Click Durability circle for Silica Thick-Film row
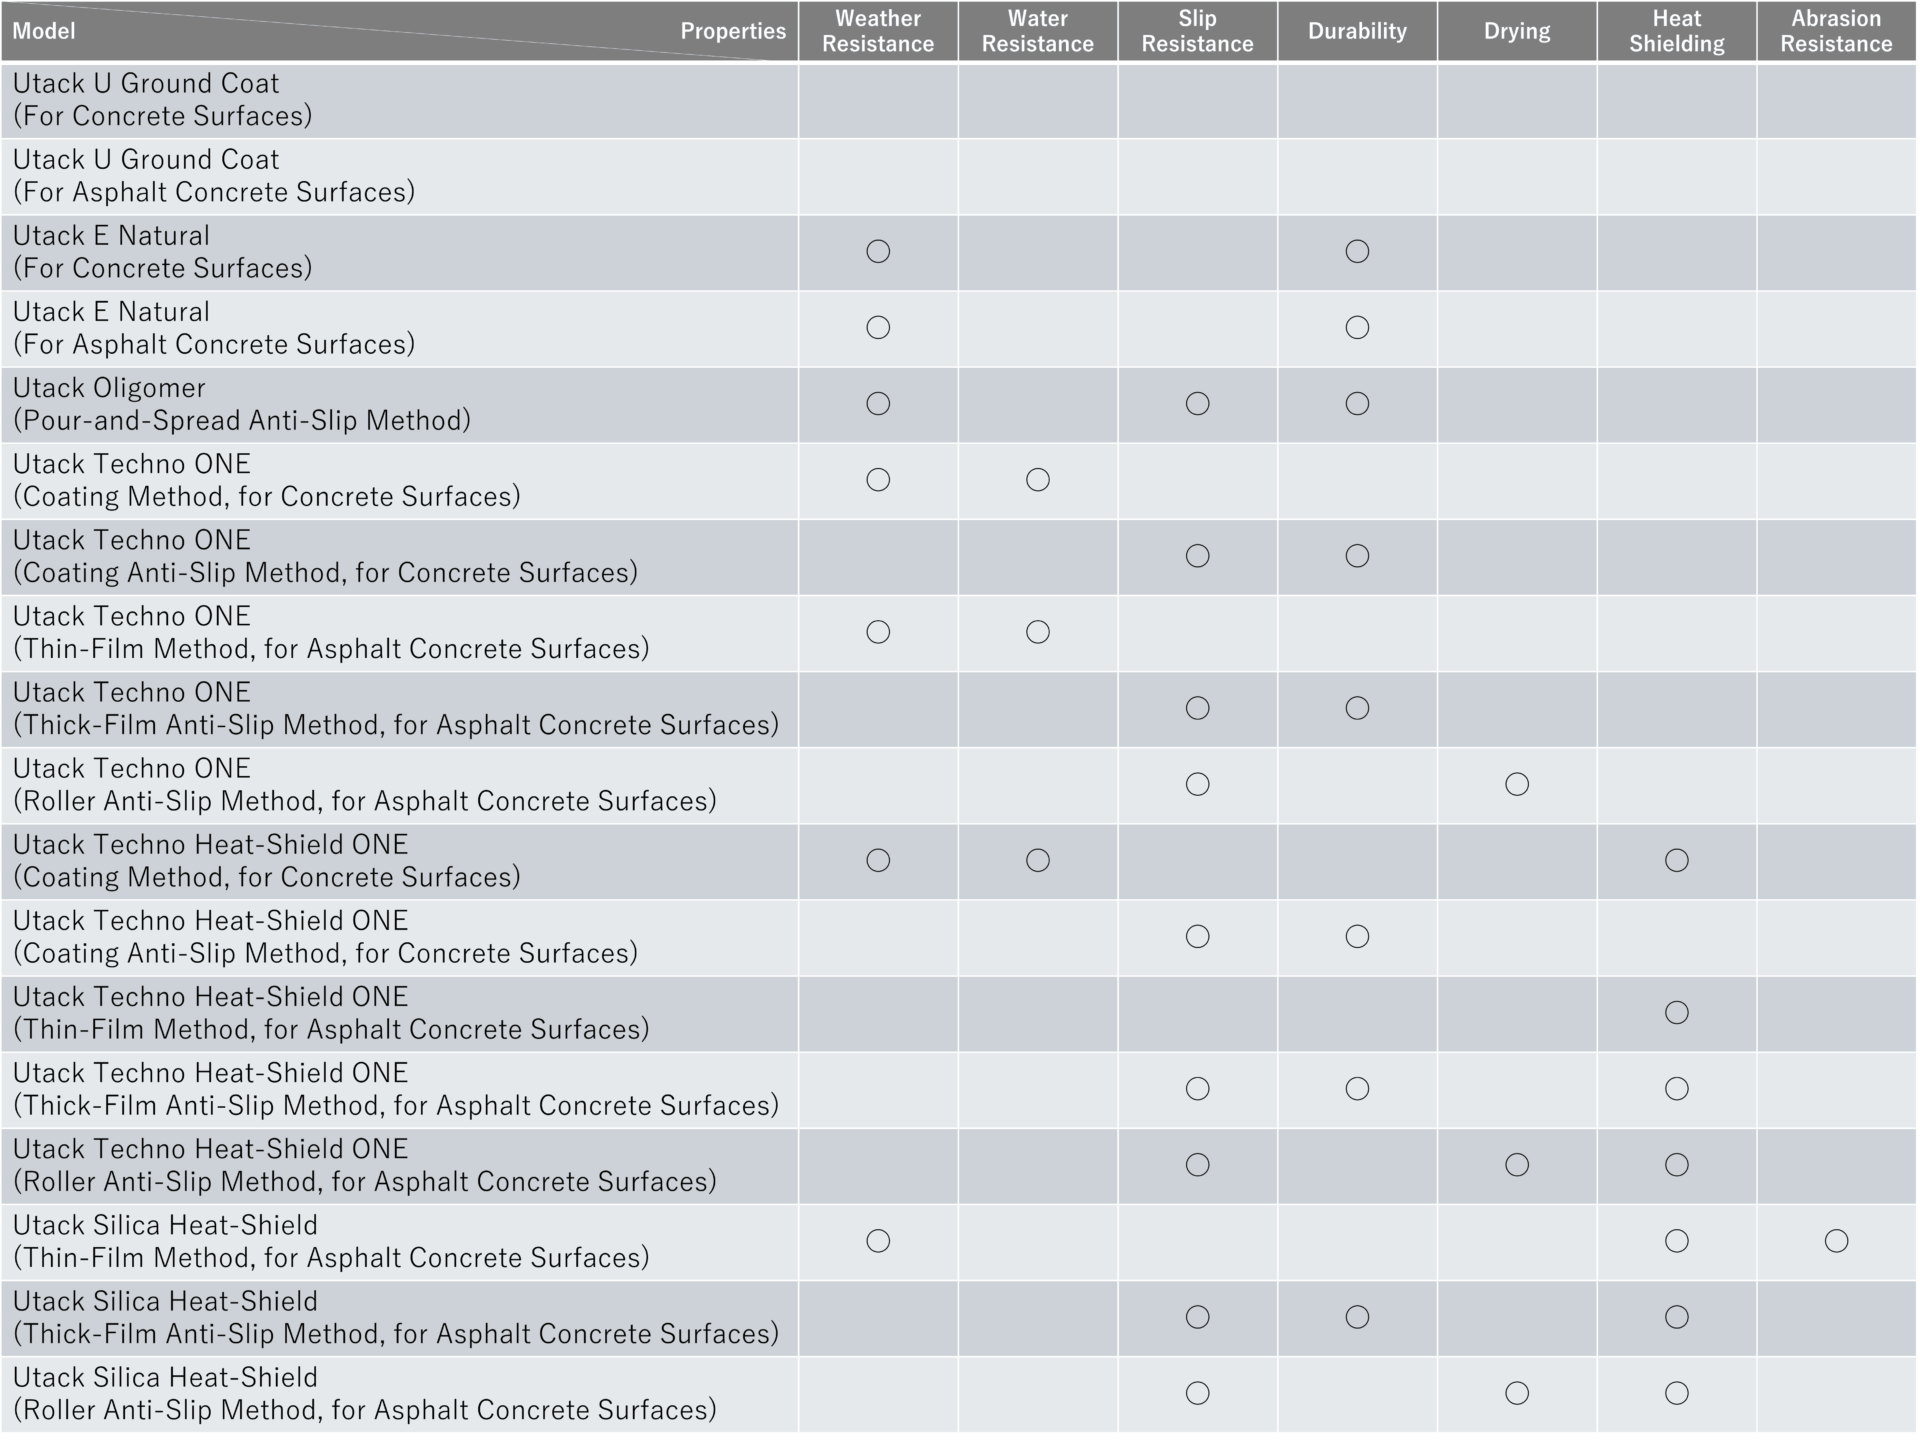Image resolution: width=1920 pixels, height=1444 pixels. point(1357,1317)
